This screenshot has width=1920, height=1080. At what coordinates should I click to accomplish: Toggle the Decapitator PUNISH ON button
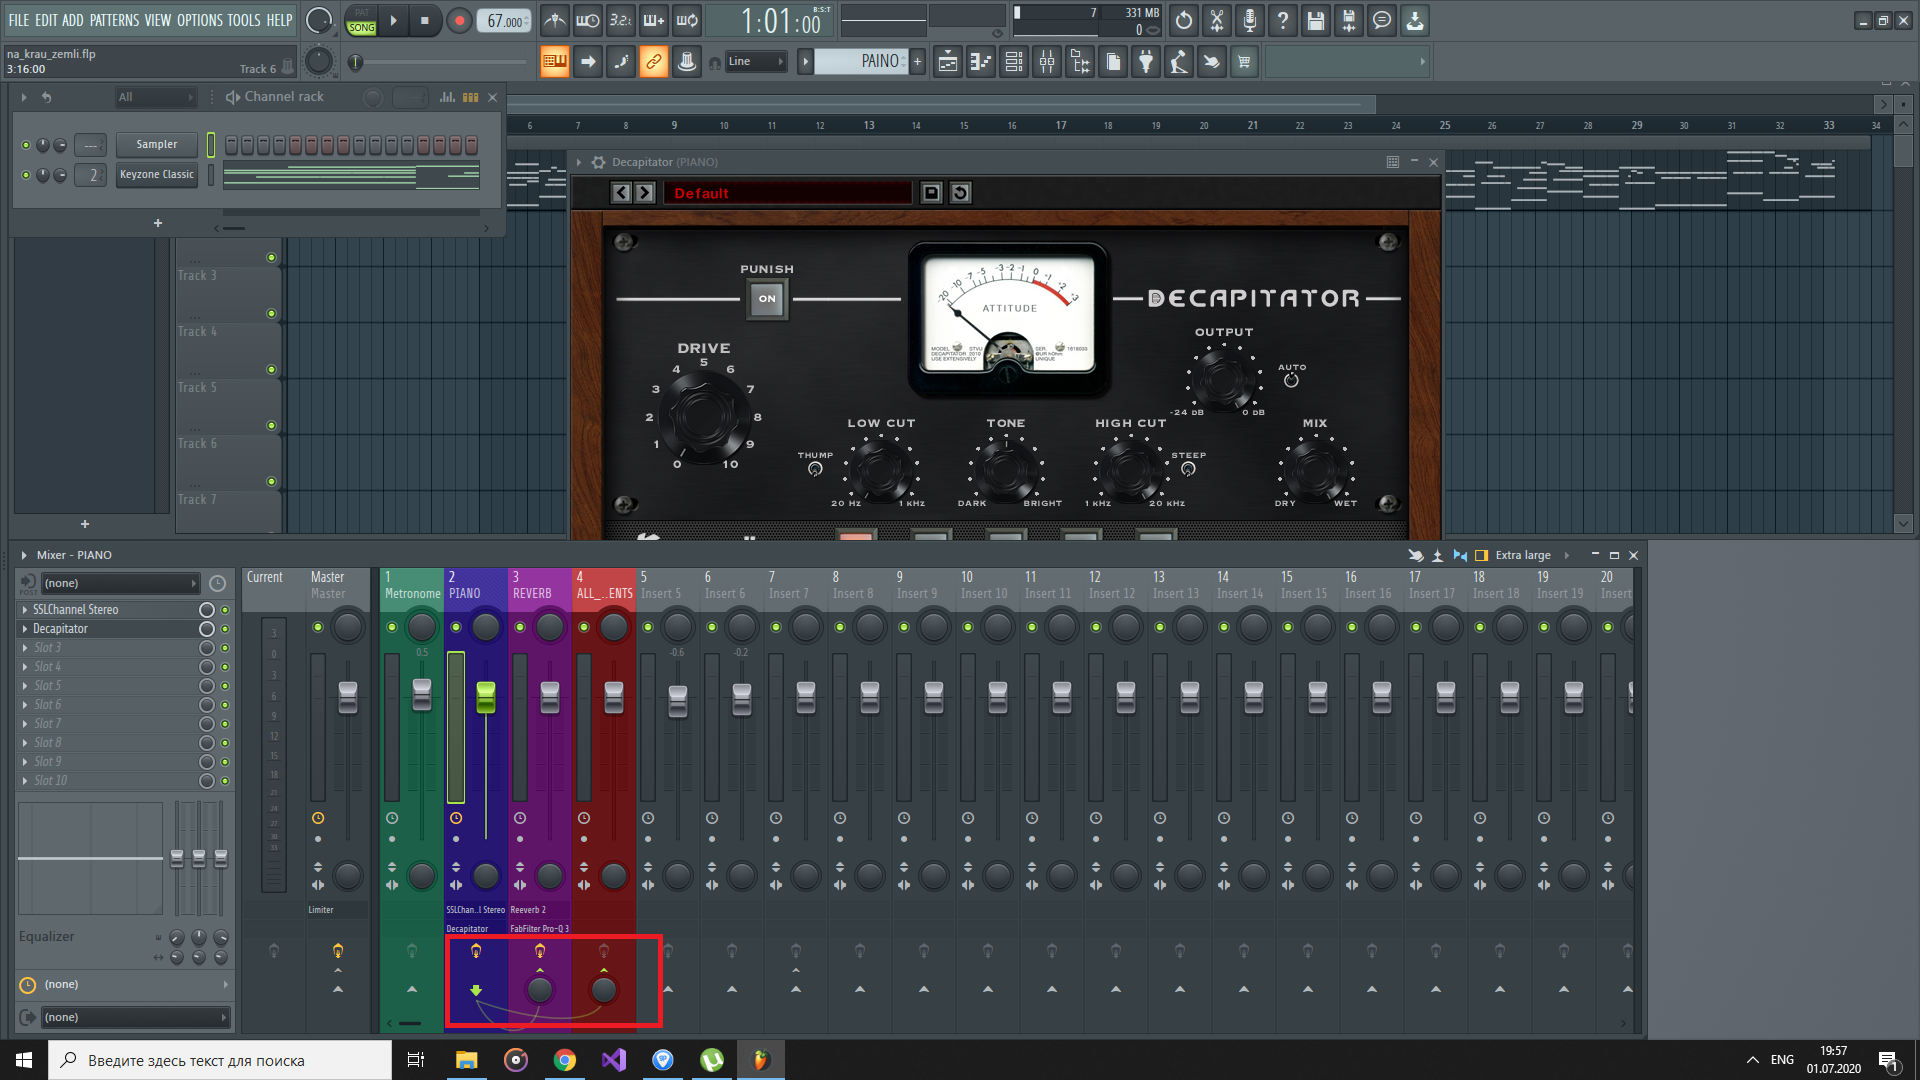coord(767,299)
